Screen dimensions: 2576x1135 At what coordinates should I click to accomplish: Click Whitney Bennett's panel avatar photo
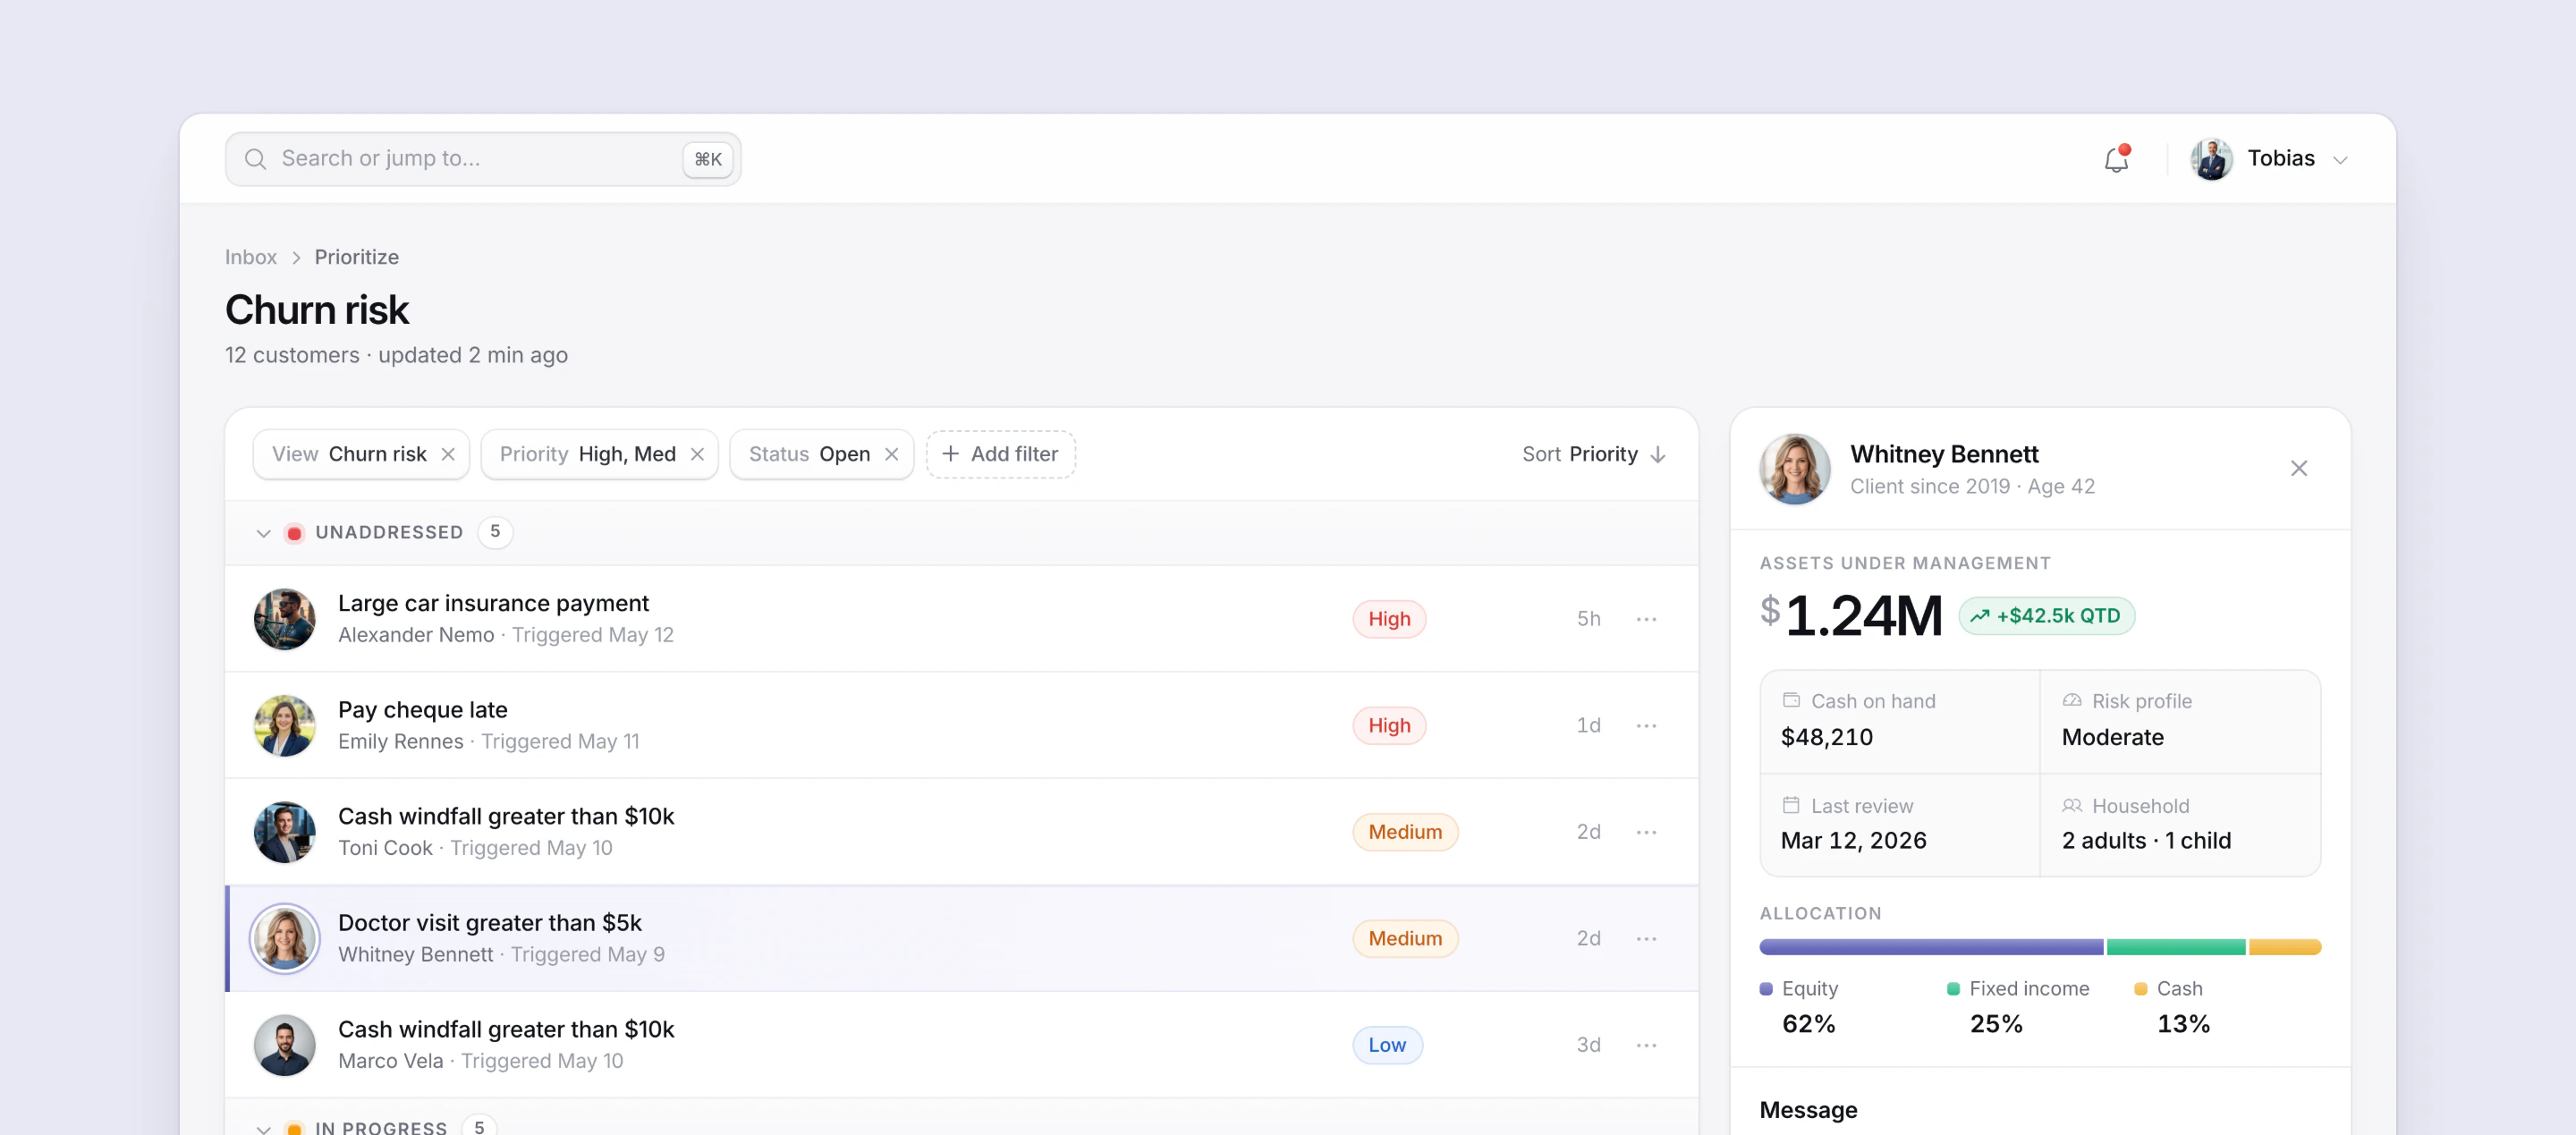pyautogui.click(x=1795, y=469)
